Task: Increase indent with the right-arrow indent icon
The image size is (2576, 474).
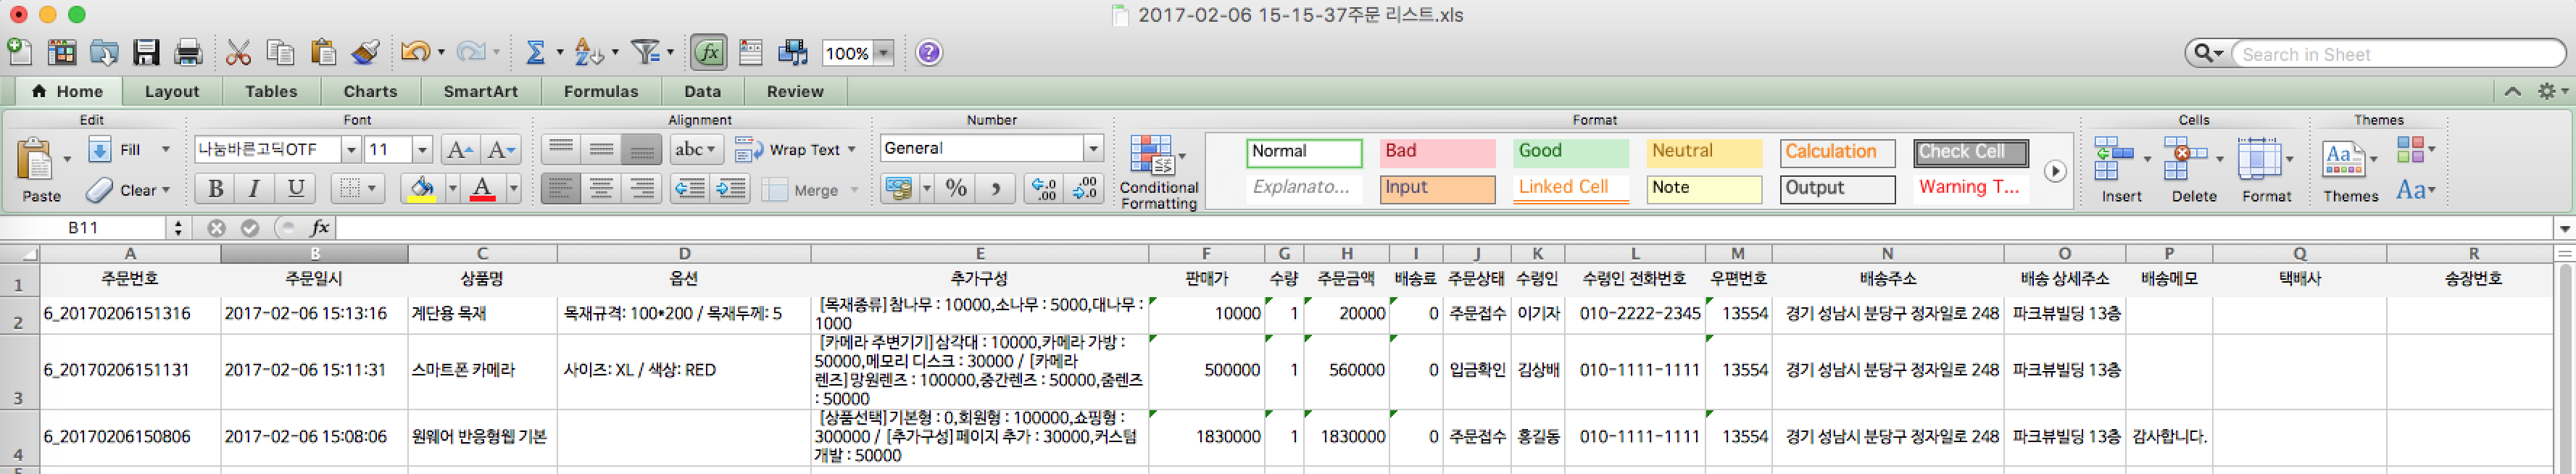Action: pos(731,188)
